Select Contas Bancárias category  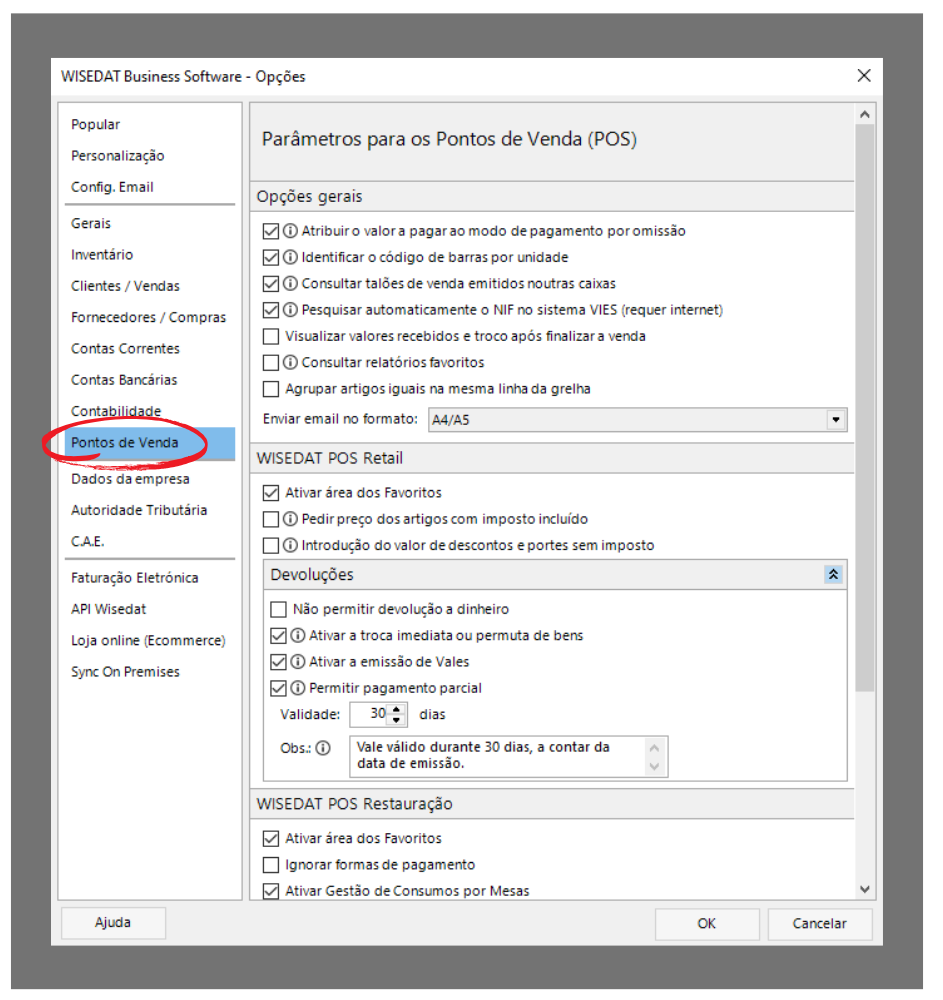124,379
